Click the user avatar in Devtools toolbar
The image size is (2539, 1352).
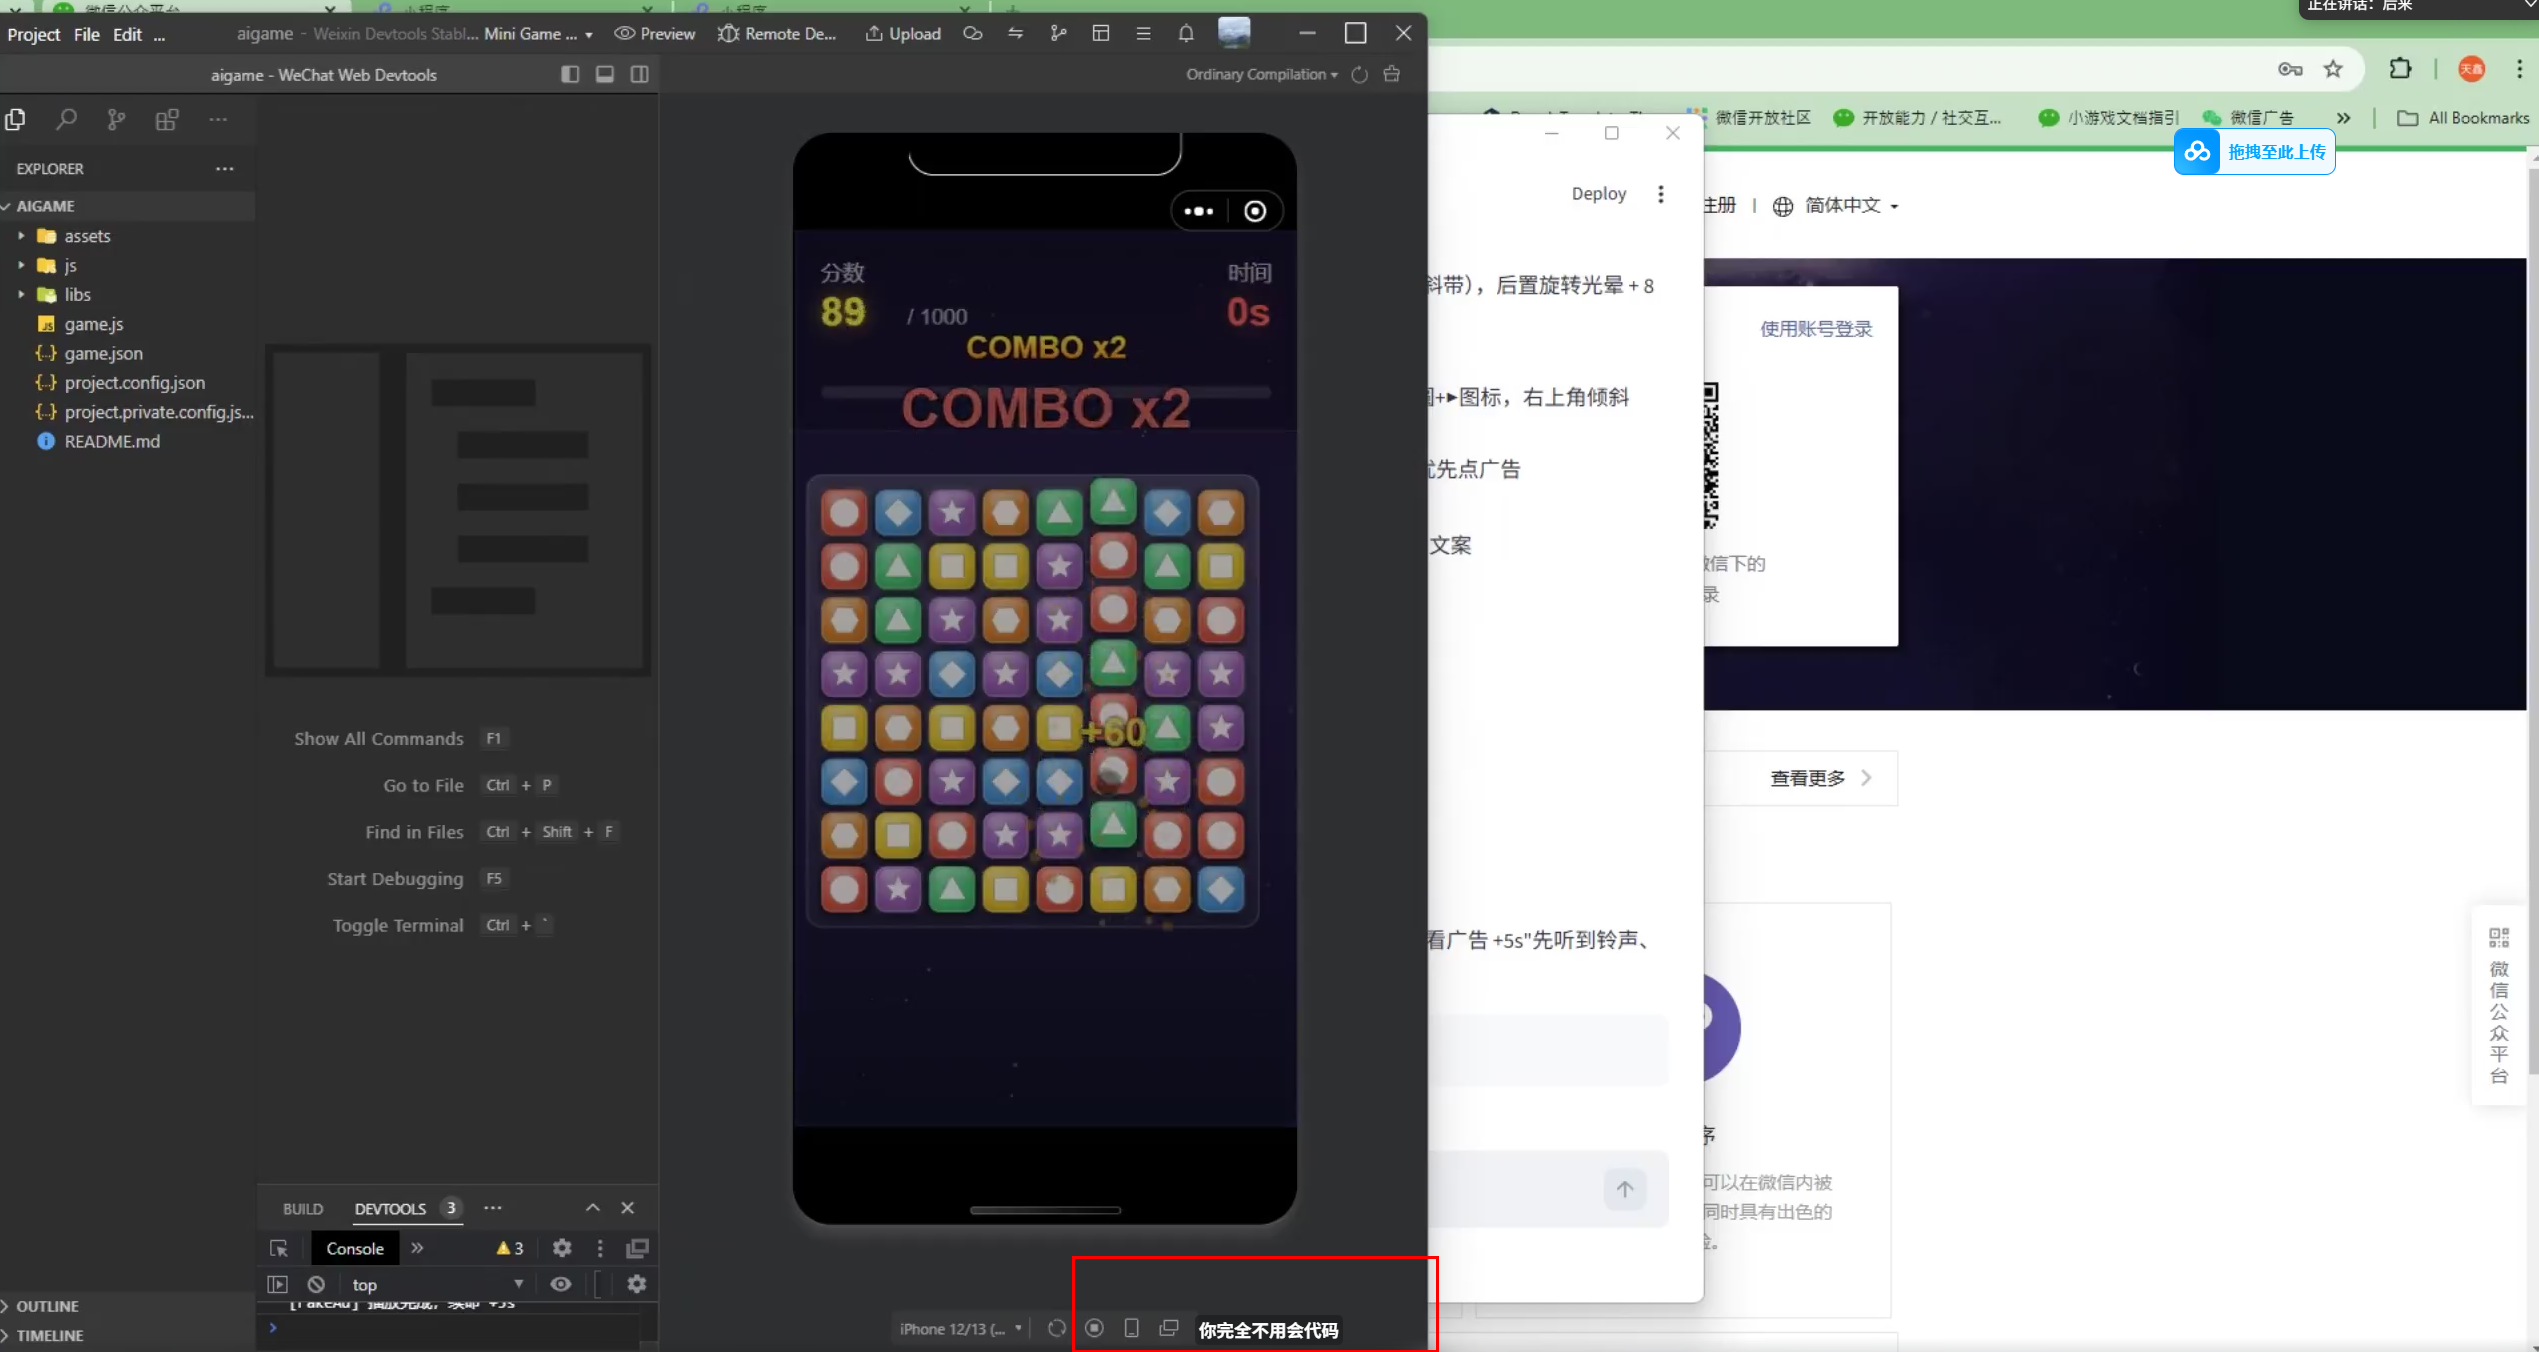(x=1234, y=33)
